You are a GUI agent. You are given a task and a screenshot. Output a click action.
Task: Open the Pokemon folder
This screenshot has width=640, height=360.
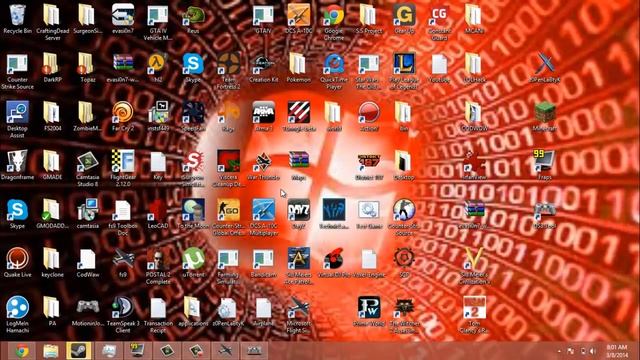coord(298,68)
